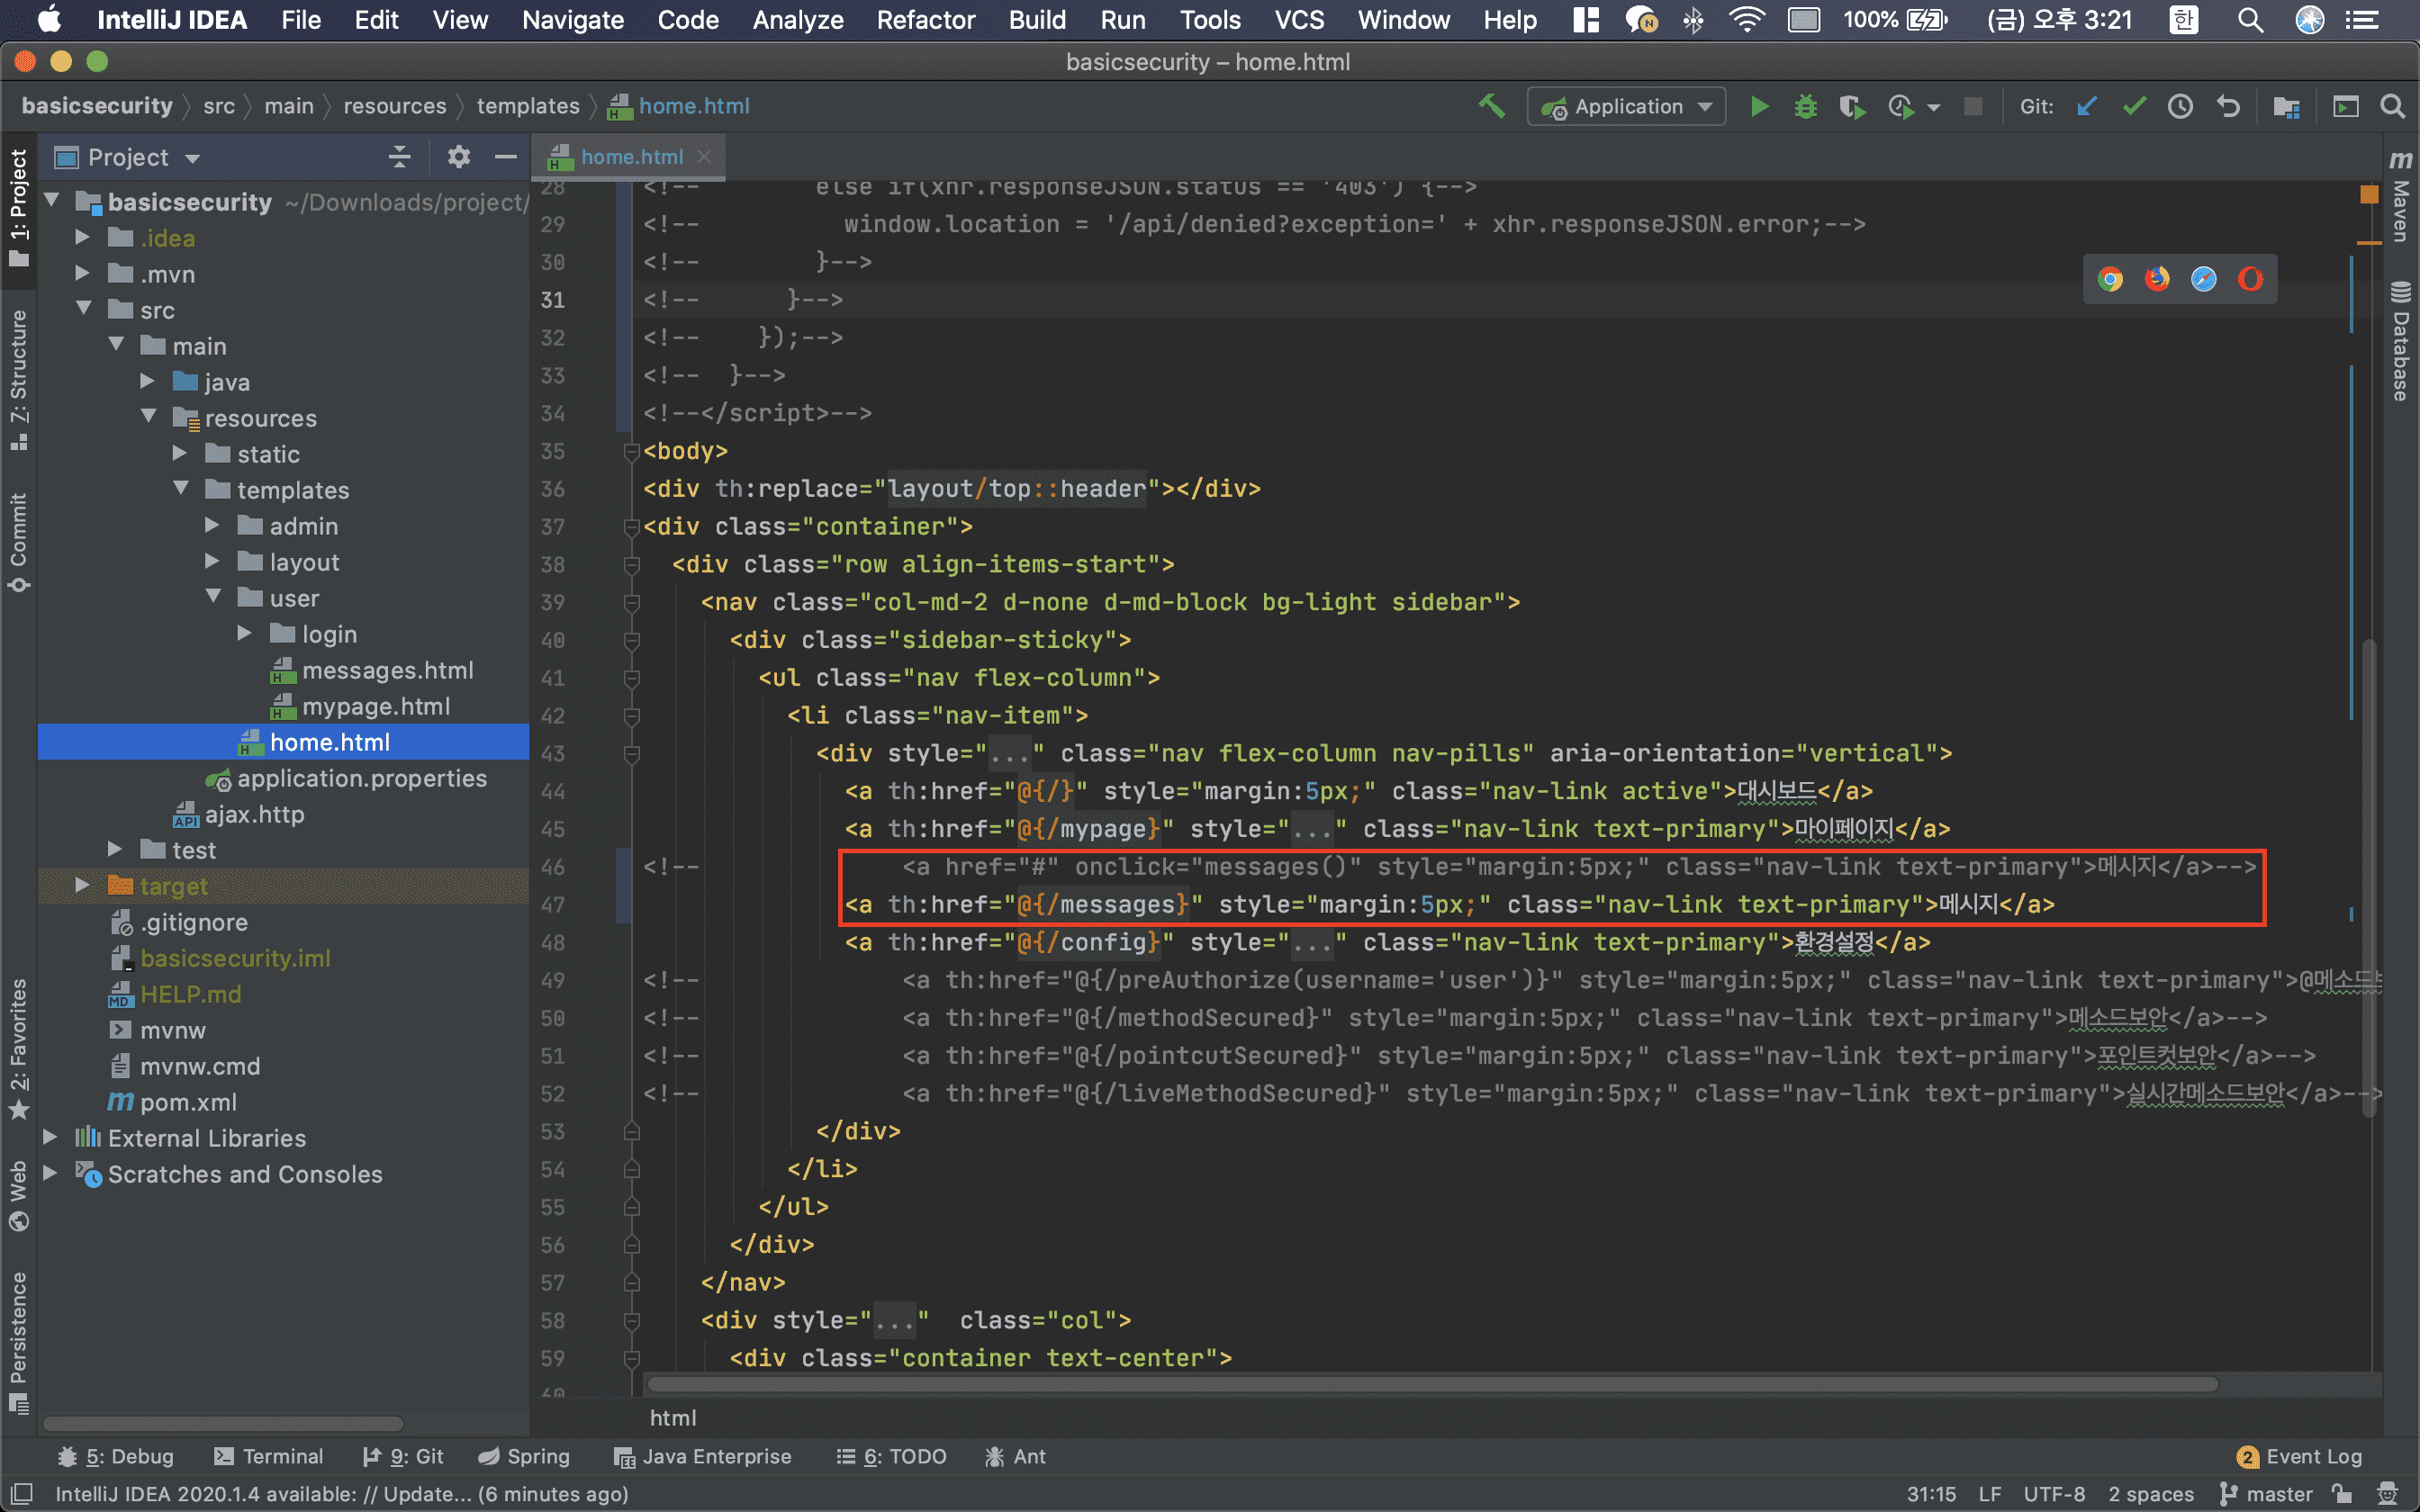Screen dimensions: 2420x1512
Task: Click the Build project hammer icon
Action: coord(1491,106)
